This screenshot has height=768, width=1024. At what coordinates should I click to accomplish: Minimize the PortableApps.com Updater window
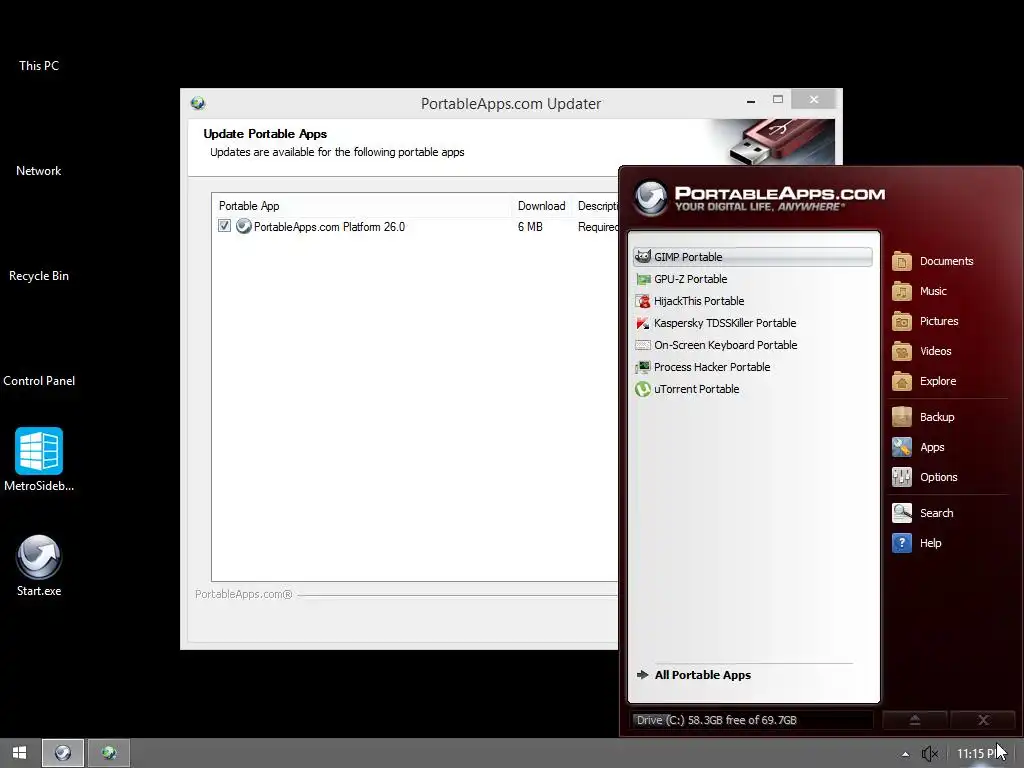point(751,101)
